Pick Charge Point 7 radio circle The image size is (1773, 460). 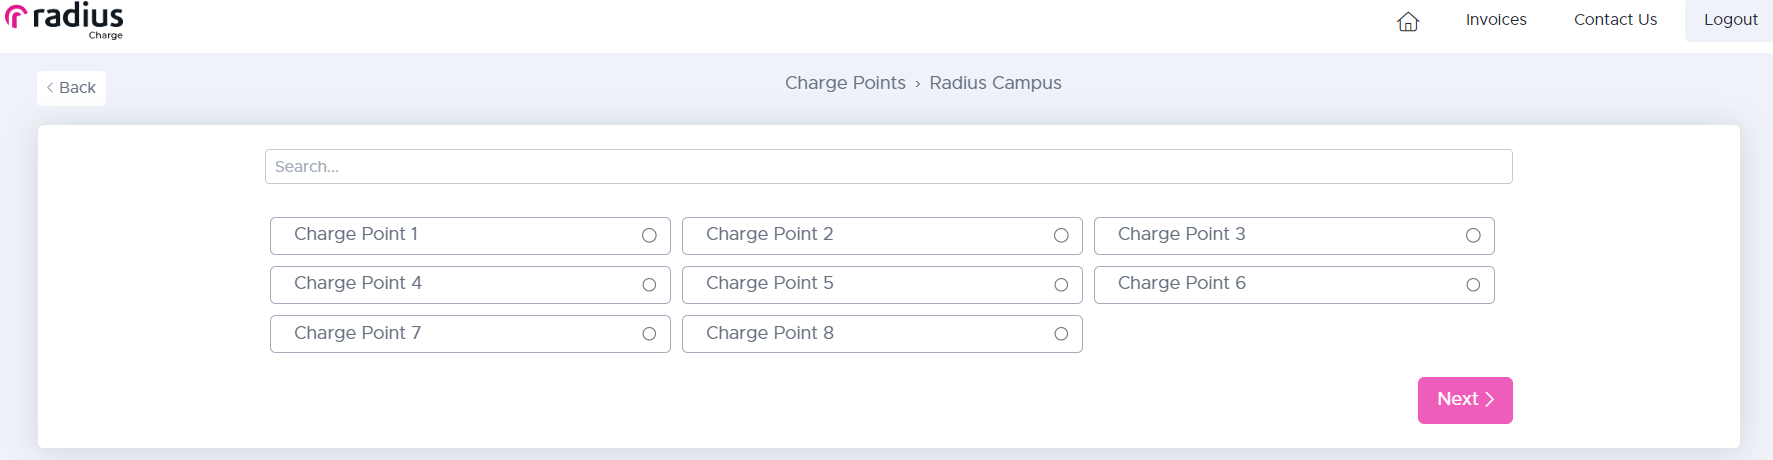[649, 334]
